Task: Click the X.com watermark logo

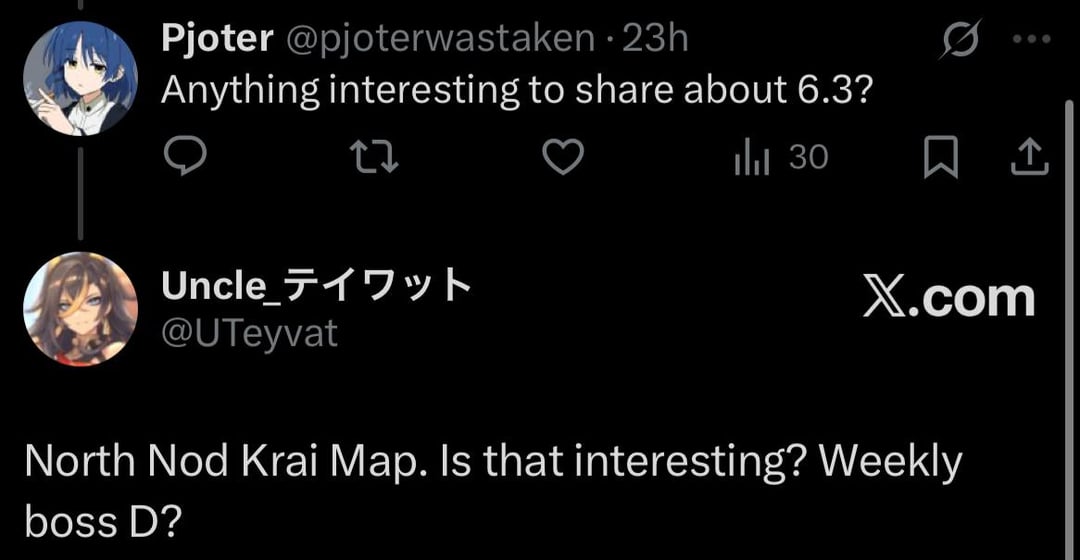Action: click(948, 298)
